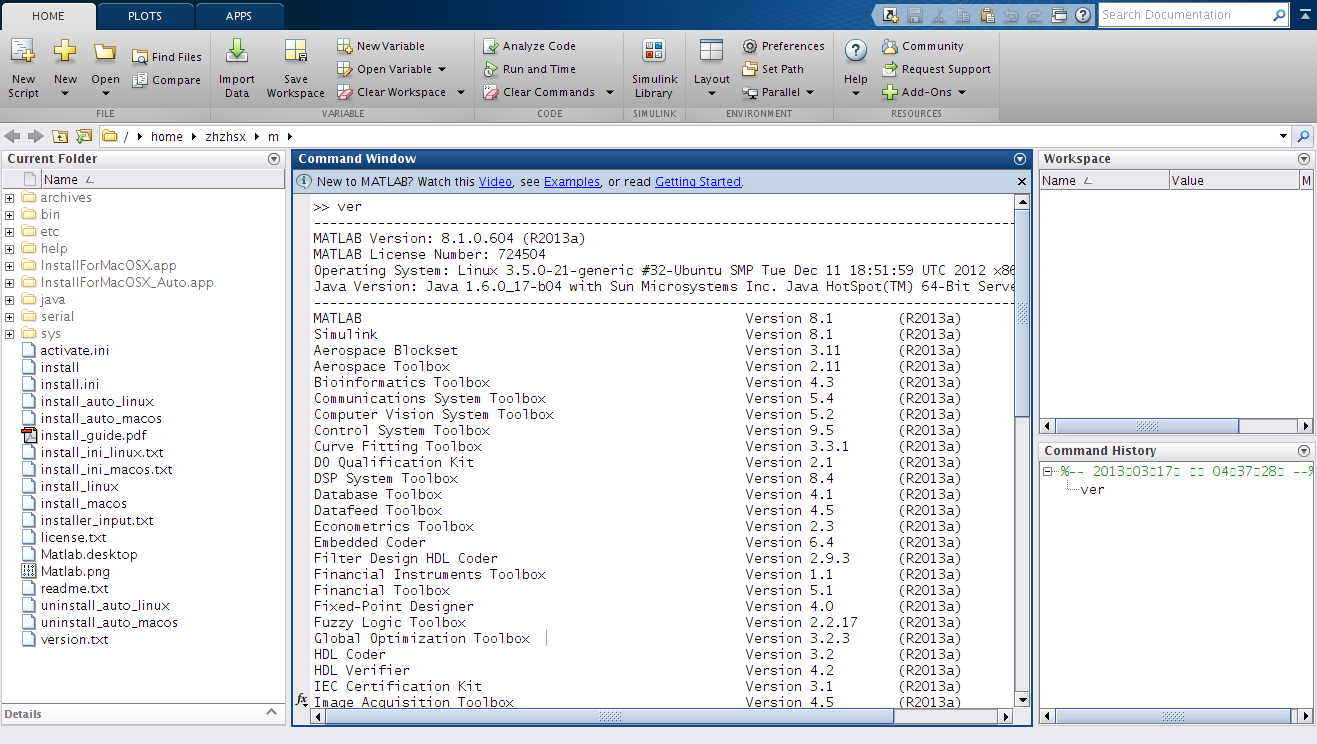The image size is (1317, 744).
Task: Expand the archives folder tree node
Action: [10, 198]
